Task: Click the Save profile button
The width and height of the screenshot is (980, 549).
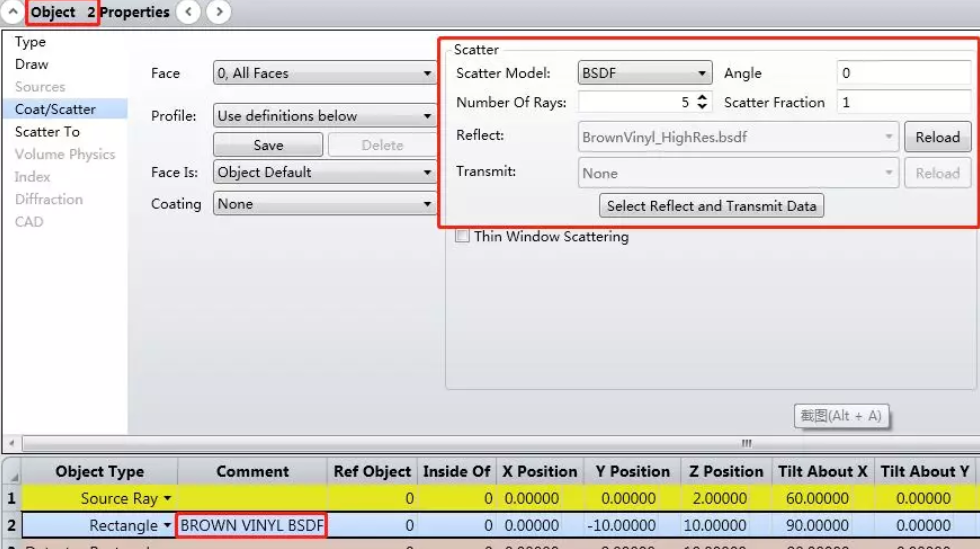Action: tap(268, 145)
